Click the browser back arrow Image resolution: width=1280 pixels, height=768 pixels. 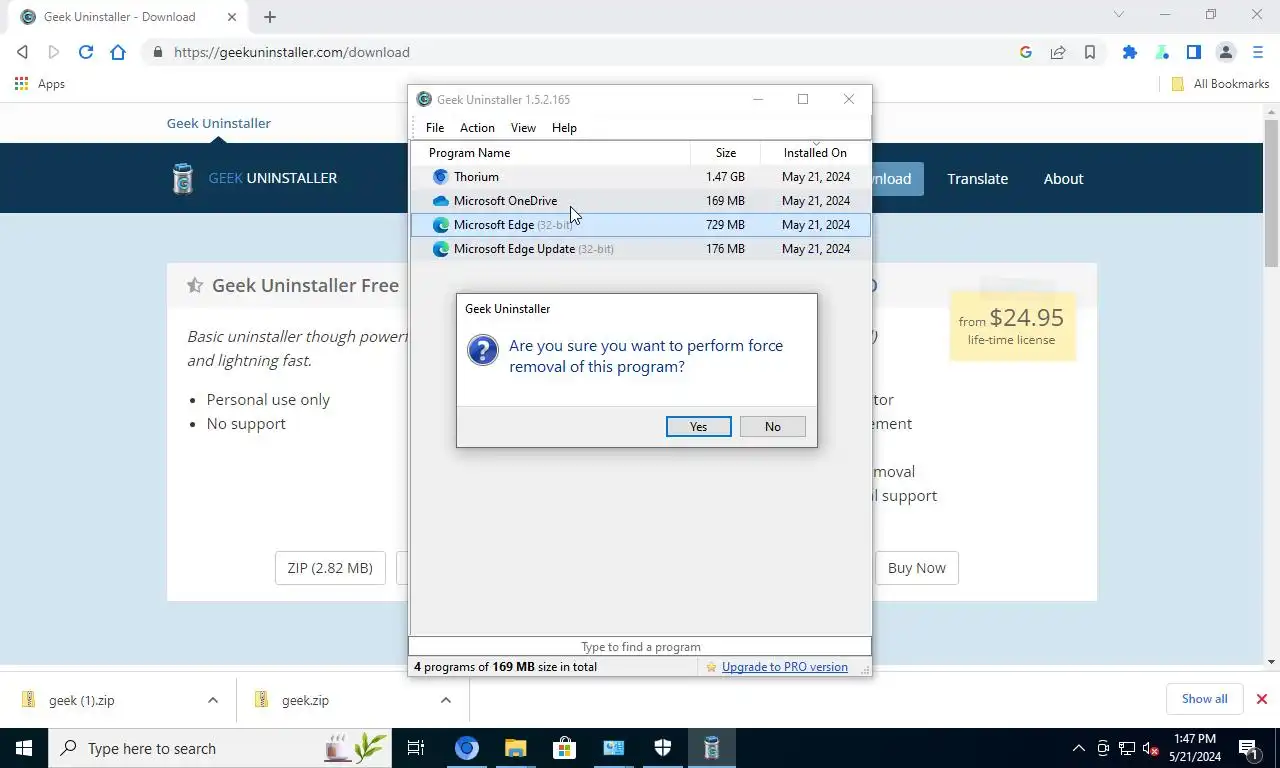click(x=22, y=52)
